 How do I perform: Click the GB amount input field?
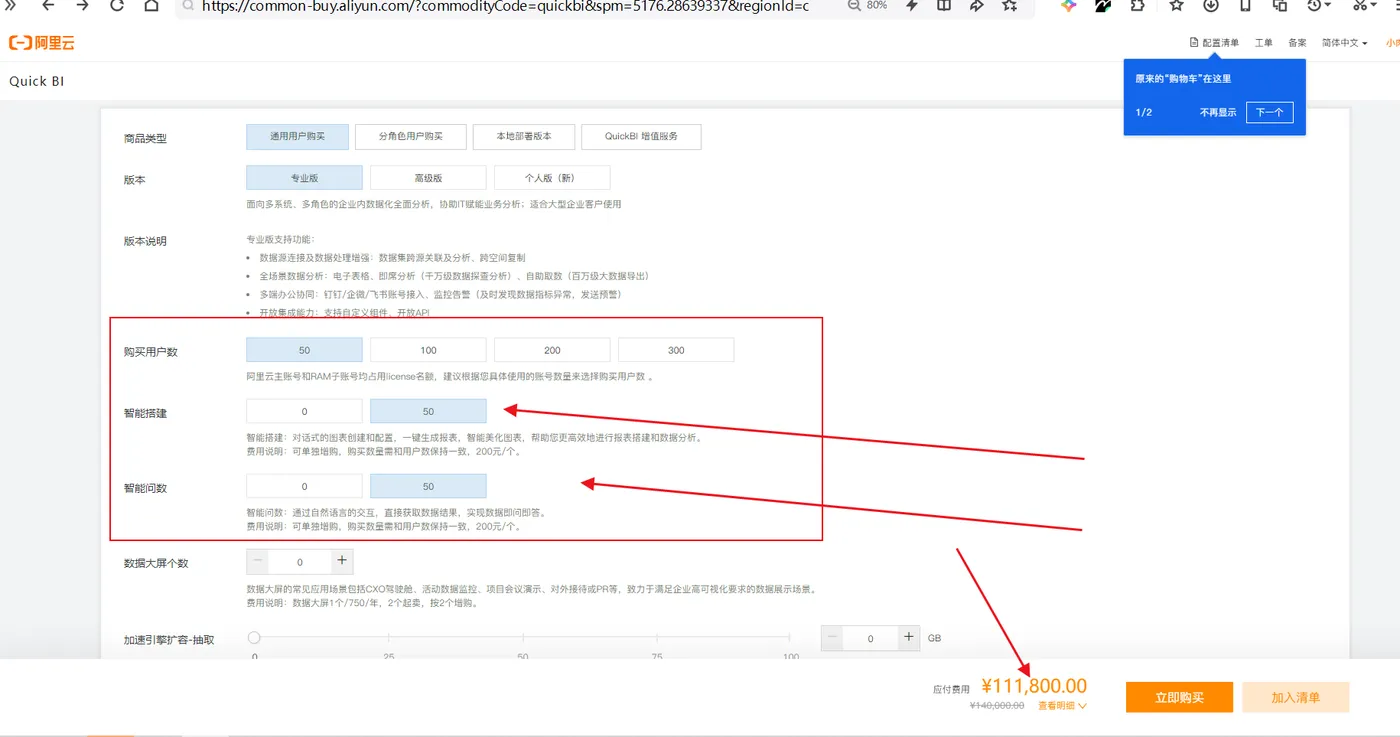coord(870,638)
